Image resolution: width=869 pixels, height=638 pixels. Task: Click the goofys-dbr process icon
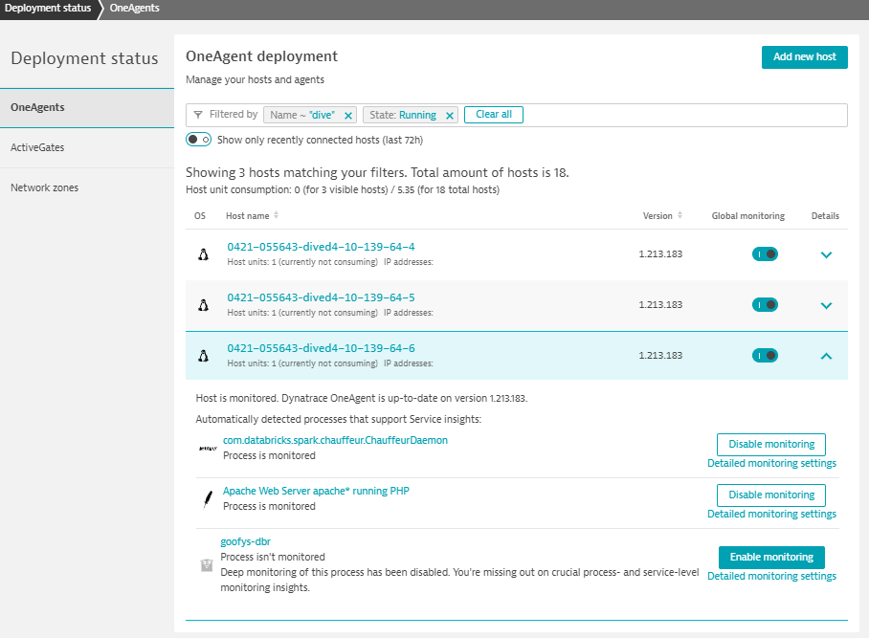point(206,565)
